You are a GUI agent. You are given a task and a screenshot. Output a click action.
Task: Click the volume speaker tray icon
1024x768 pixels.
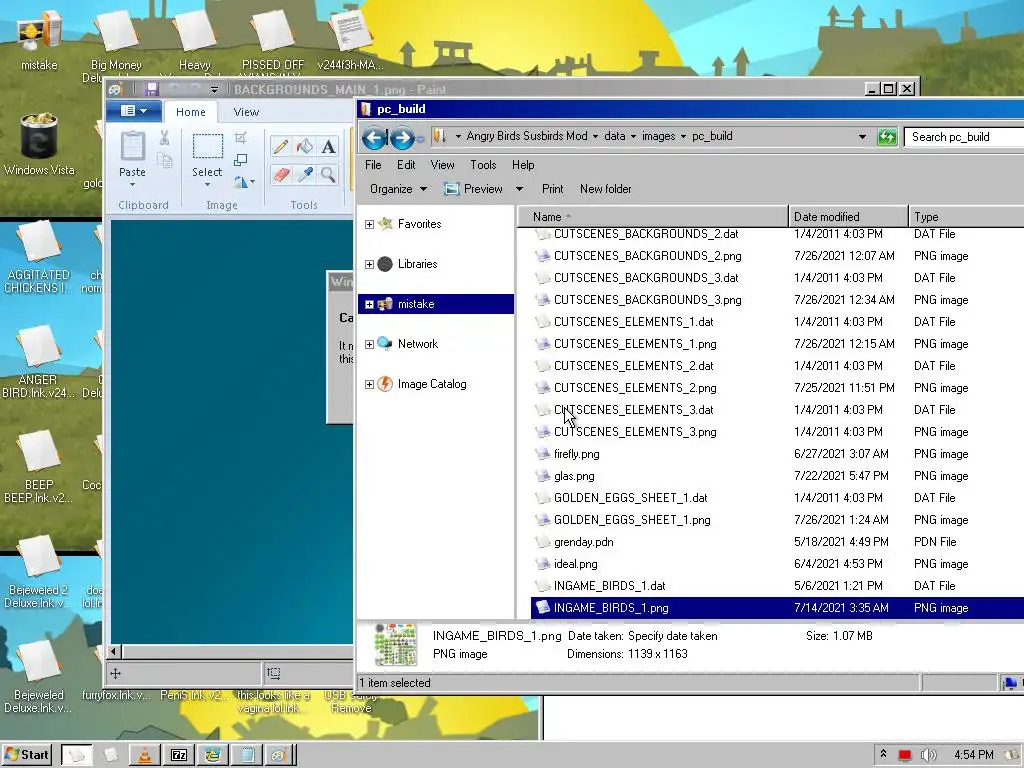(x=929, y=755)
